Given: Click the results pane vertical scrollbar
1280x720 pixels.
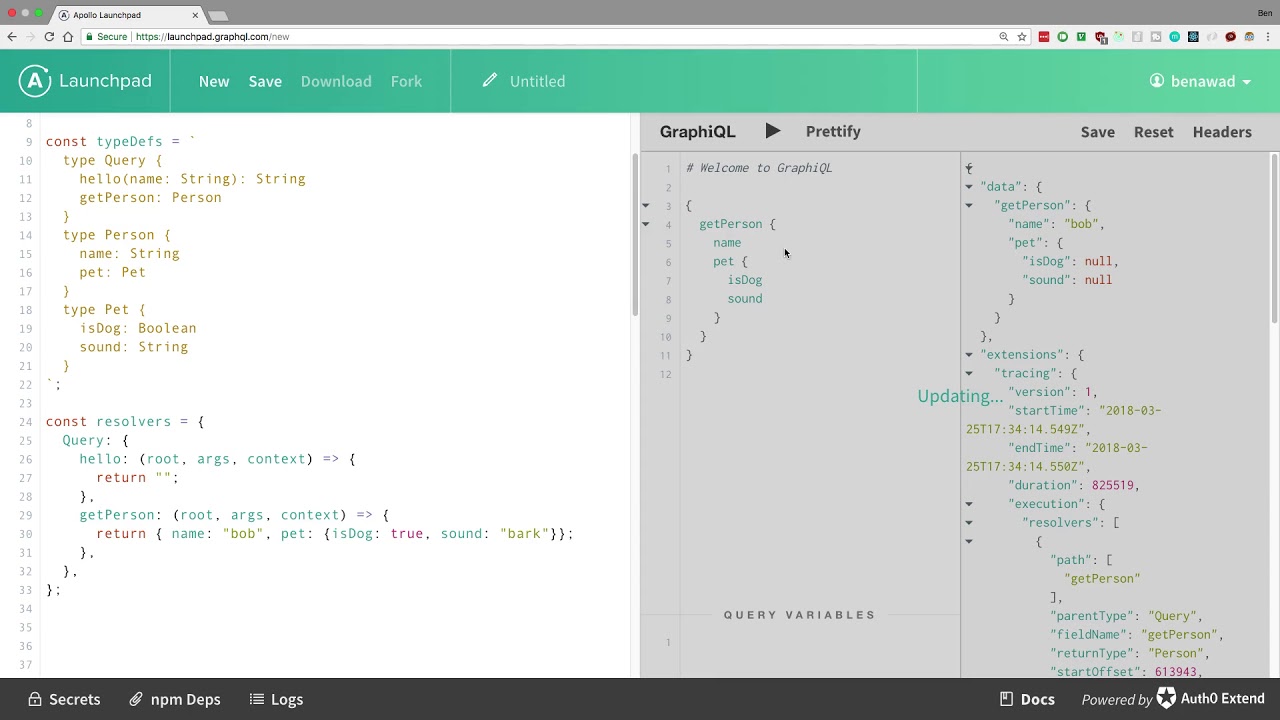Looking at the screenshot, I should (1274, 238).
